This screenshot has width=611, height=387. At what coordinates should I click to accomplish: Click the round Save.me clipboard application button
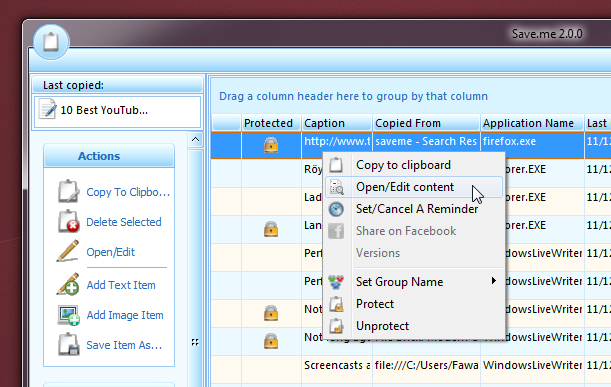[x=51, y=42]
